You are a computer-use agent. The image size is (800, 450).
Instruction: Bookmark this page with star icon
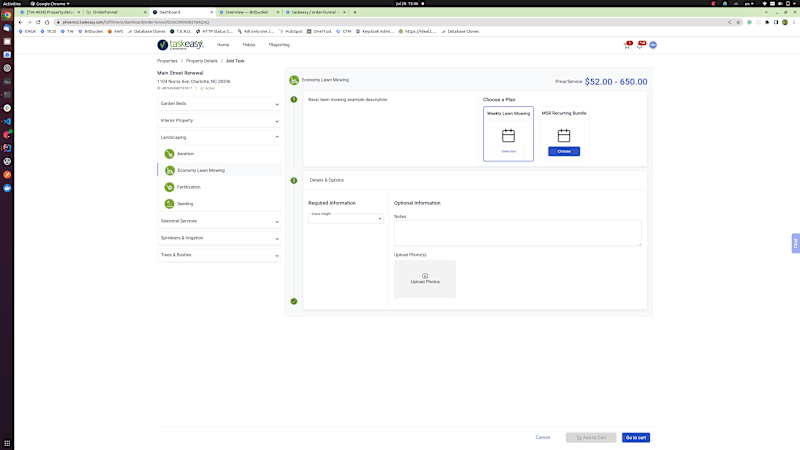pyautogui.click(x=738, y=22)
